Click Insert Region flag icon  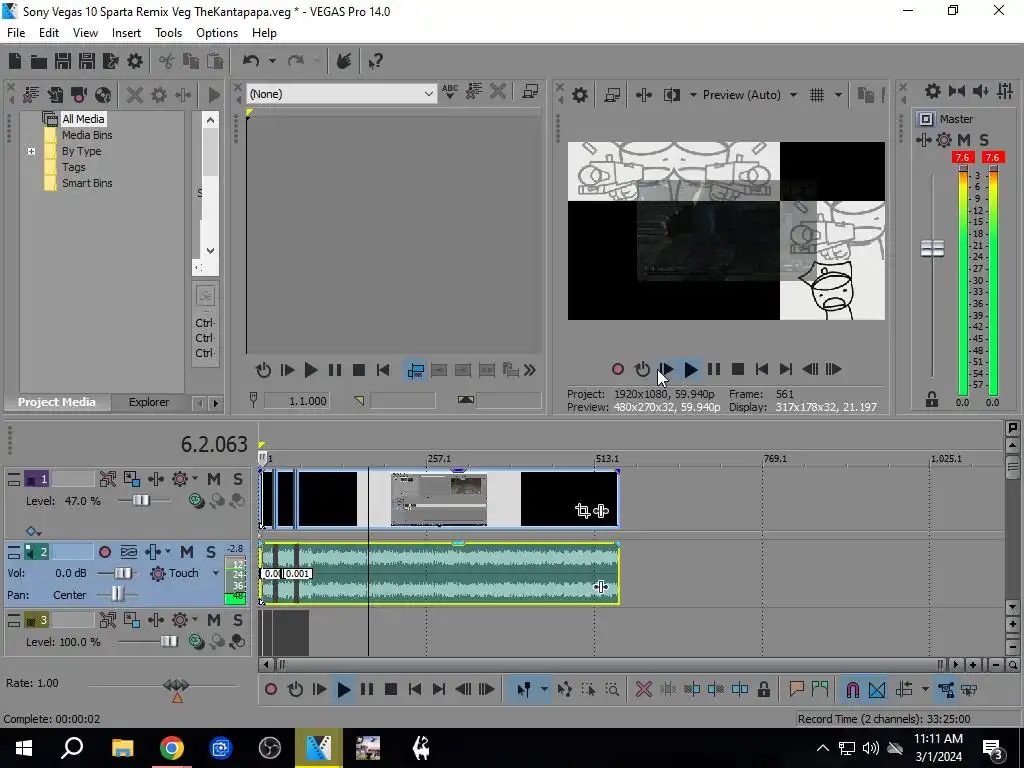[x=820, y=689]
